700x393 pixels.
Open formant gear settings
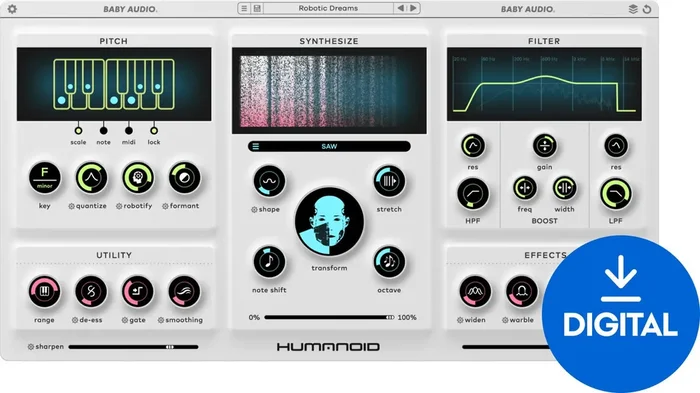[165, 206]
